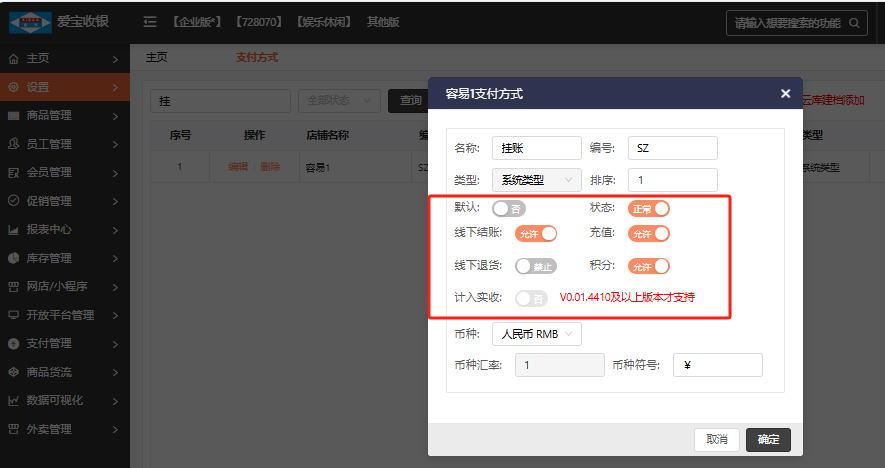Screen dimensions: 885x468
Task: Click the 确定 button
Action: tap(768, 439)
